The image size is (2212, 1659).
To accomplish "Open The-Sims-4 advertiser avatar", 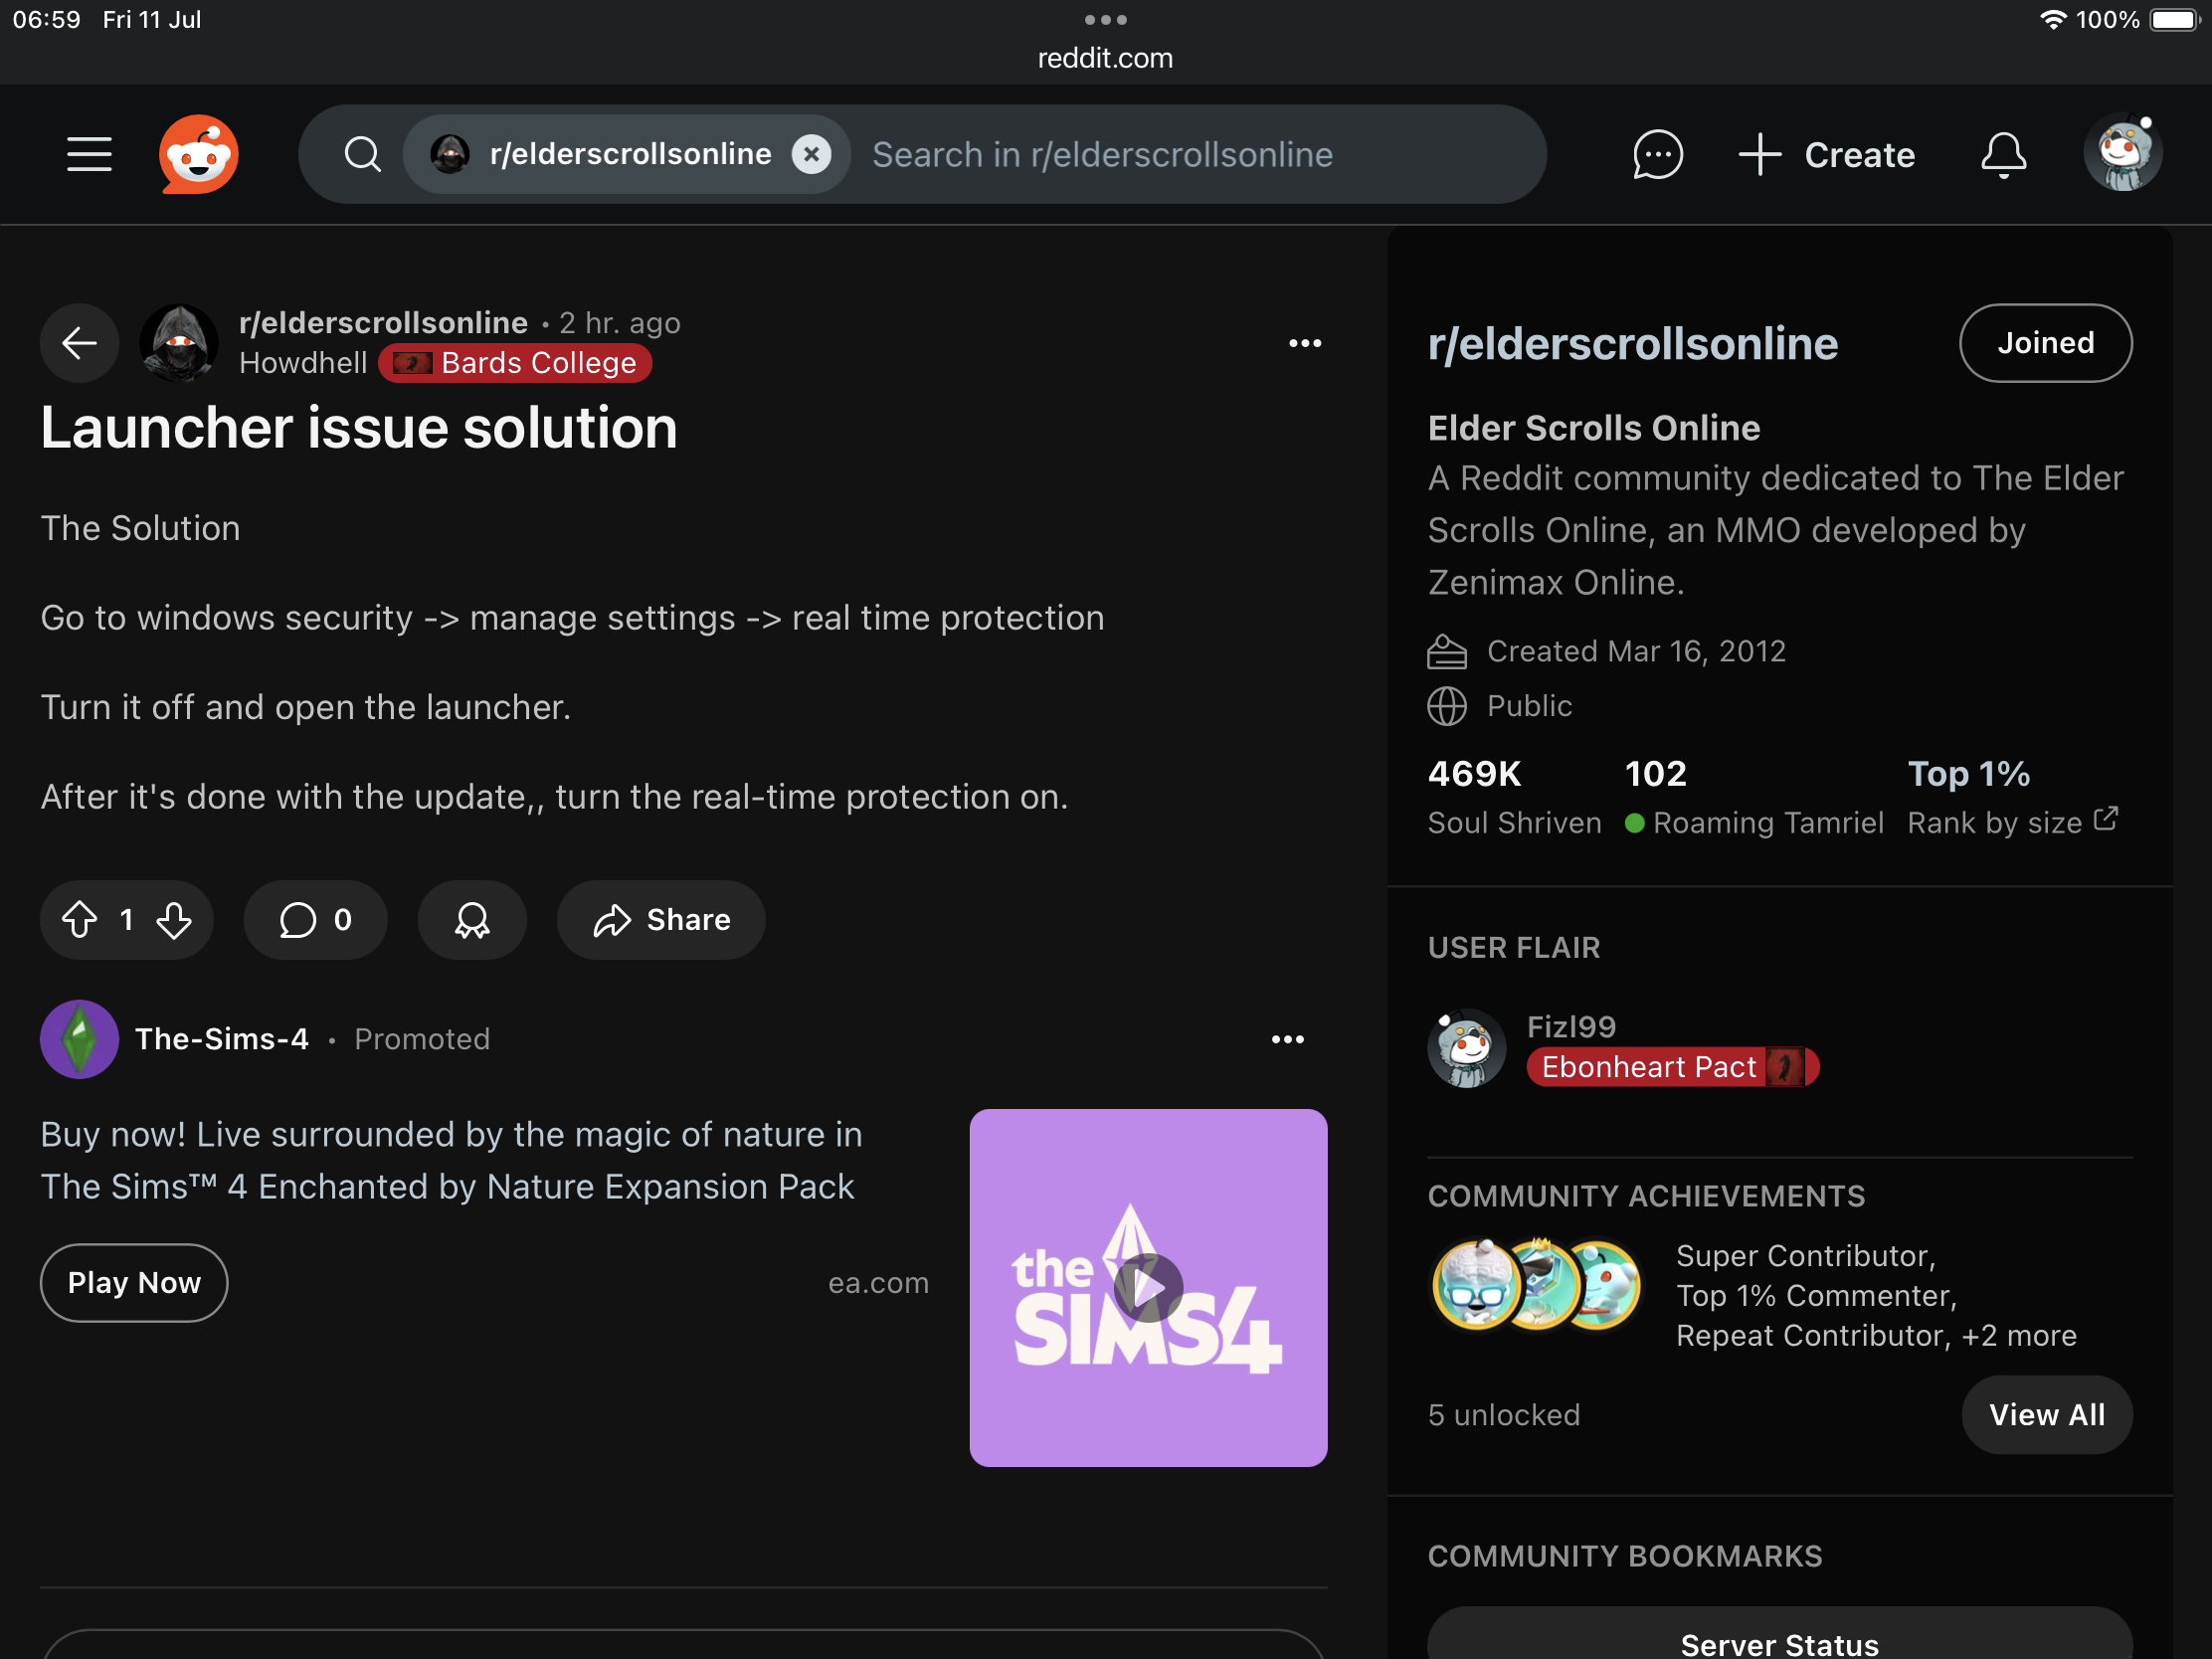I will pyautogui.click(x=79, y=1039).
